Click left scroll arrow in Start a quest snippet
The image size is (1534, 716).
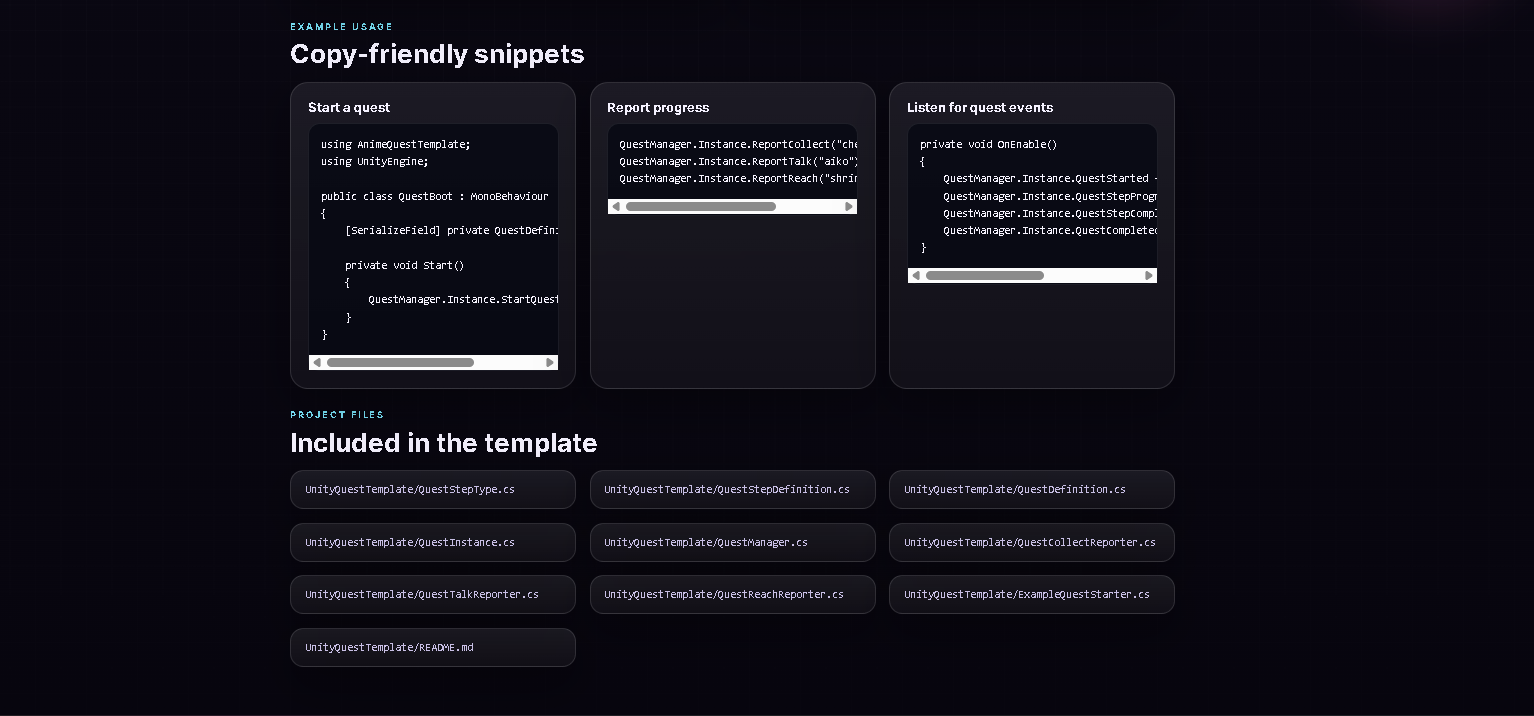tap(317, 363)
